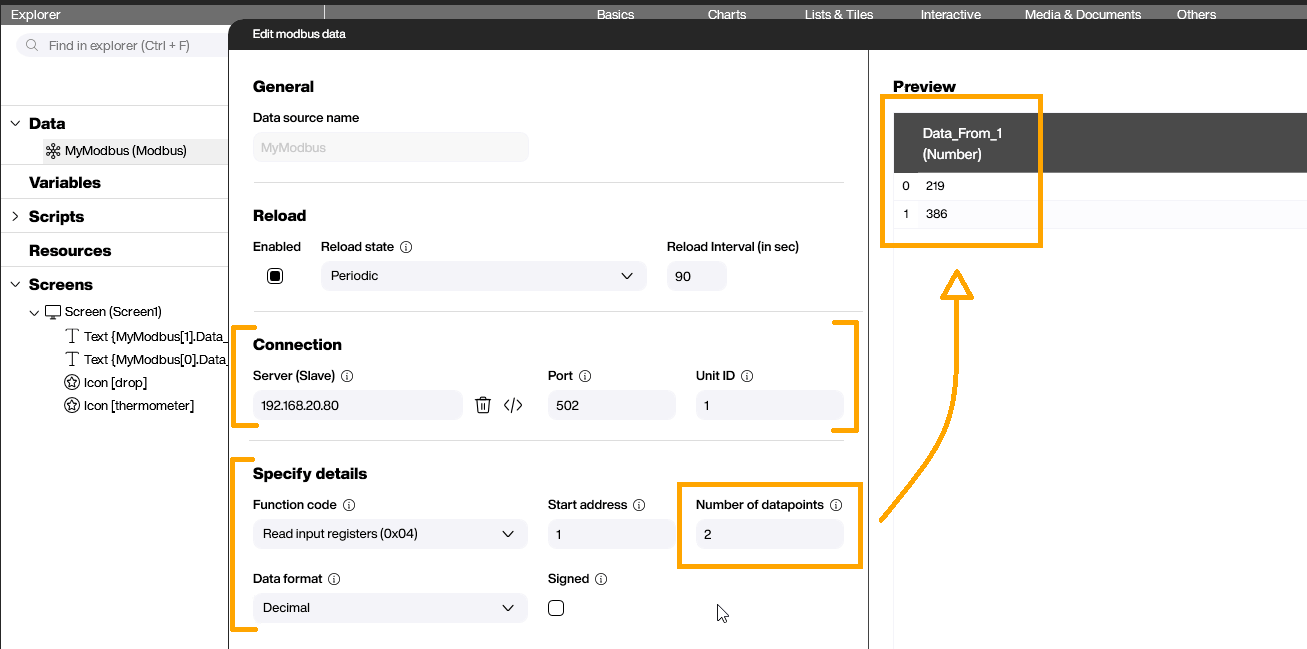Collapse the Data section in Explorer
Viewport: 1307px width, 649px height.
(x=15, y=124)
